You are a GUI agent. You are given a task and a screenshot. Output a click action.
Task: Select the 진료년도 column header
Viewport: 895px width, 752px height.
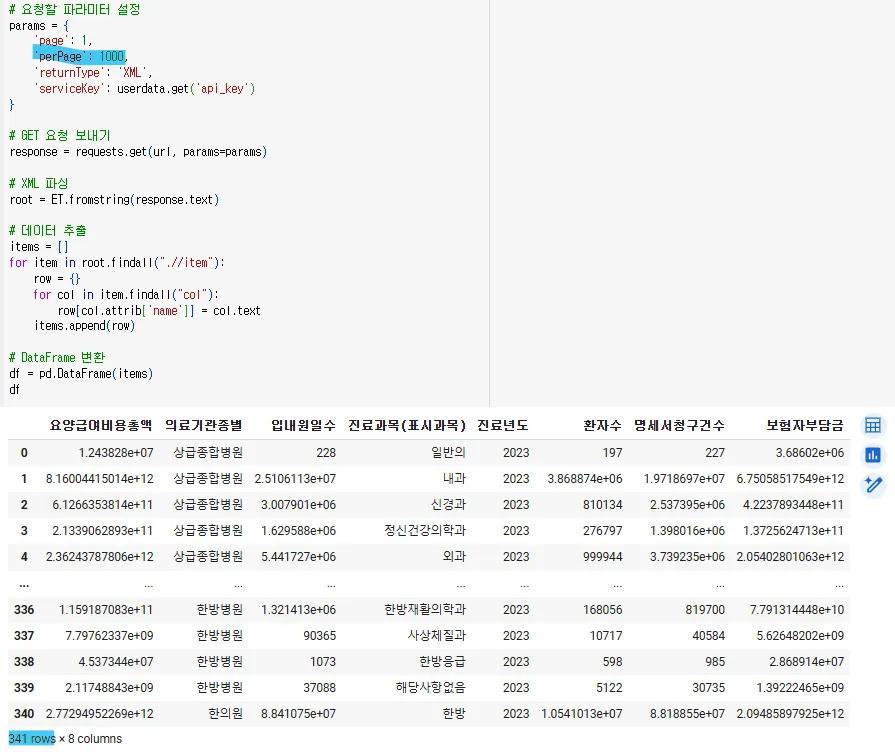(503, 425)
